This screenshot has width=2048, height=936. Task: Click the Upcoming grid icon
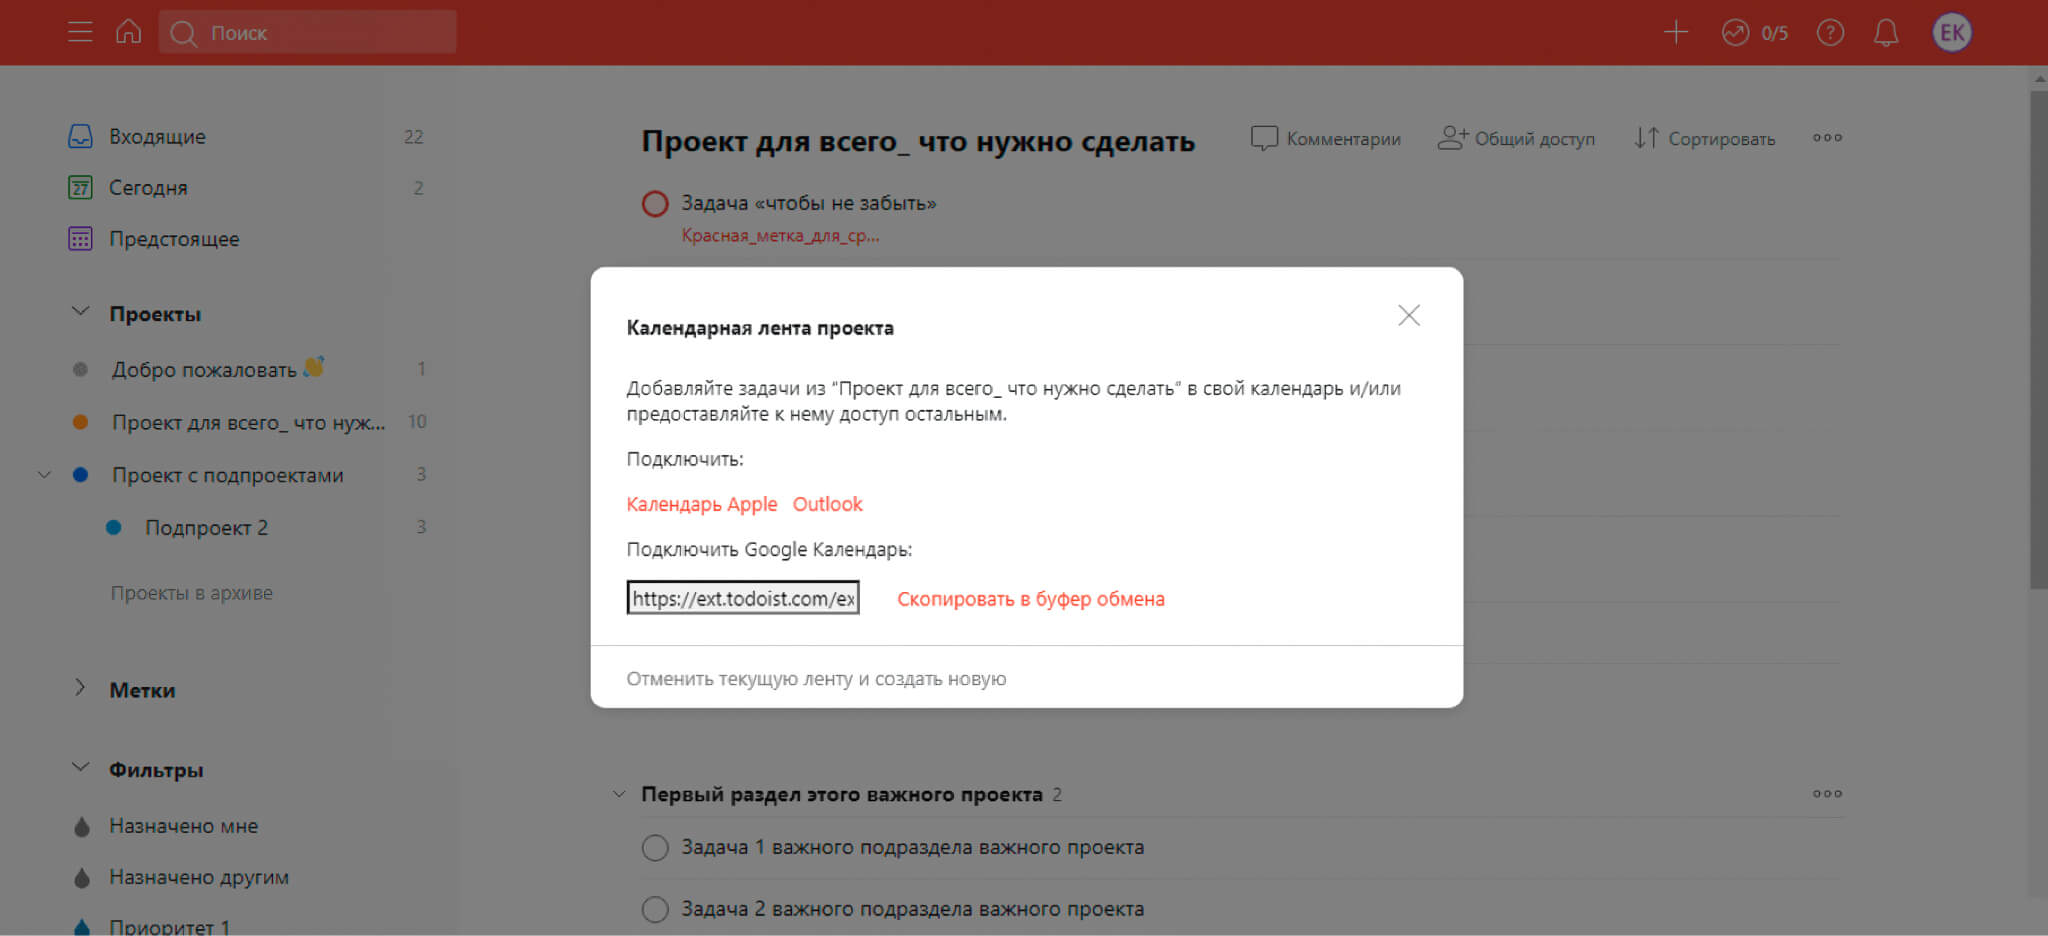[80, 239]
